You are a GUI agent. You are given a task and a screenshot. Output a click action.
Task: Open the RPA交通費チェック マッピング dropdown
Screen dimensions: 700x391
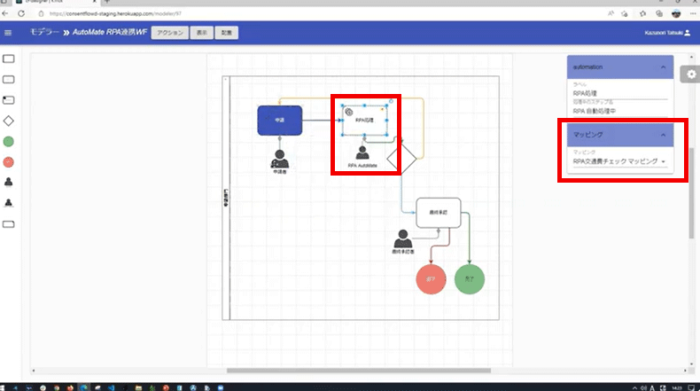tap(620, 162)
